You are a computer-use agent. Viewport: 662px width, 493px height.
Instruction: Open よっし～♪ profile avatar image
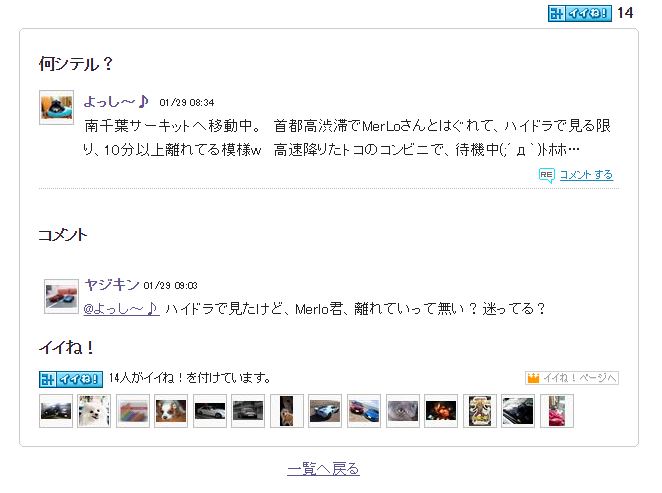click(57, 107)
